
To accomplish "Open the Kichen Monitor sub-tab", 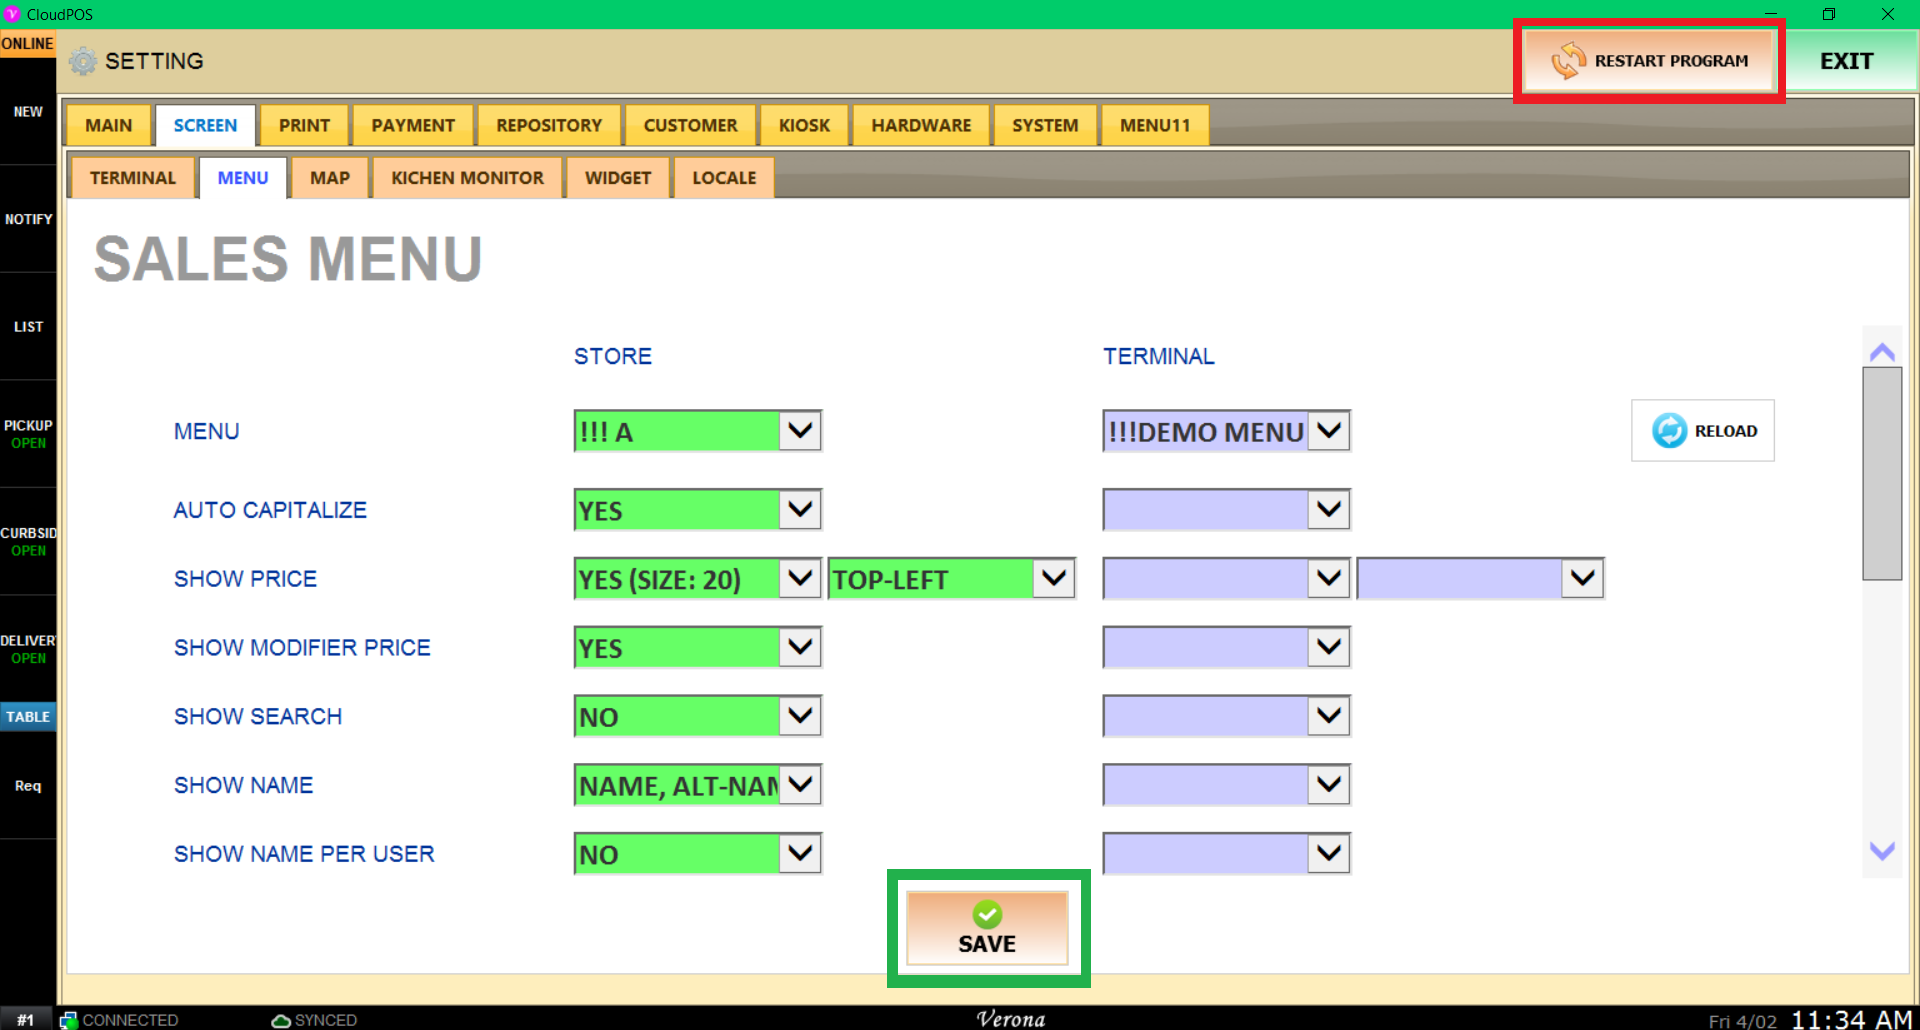I will (467, 178).
